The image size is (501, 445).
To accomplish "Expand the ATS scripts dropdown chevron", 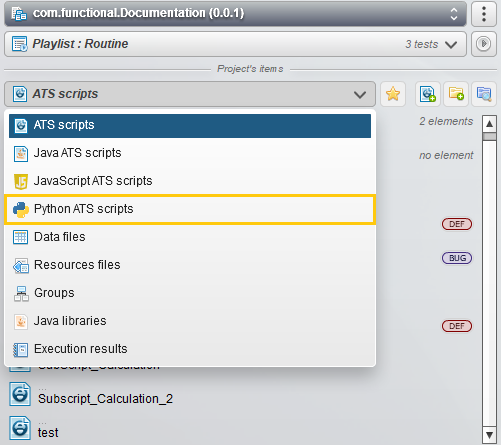I will point(360,95).
